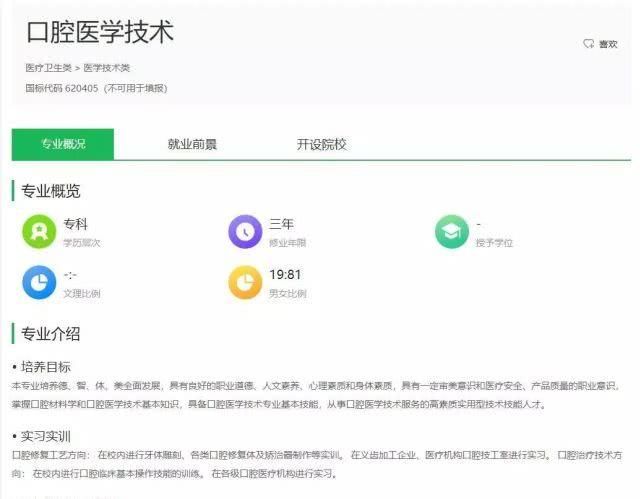The width and height of the screenshot is (640, 499).
Task: Click the 培养目标 description paragraph
Action: click(x=316, y=395)
